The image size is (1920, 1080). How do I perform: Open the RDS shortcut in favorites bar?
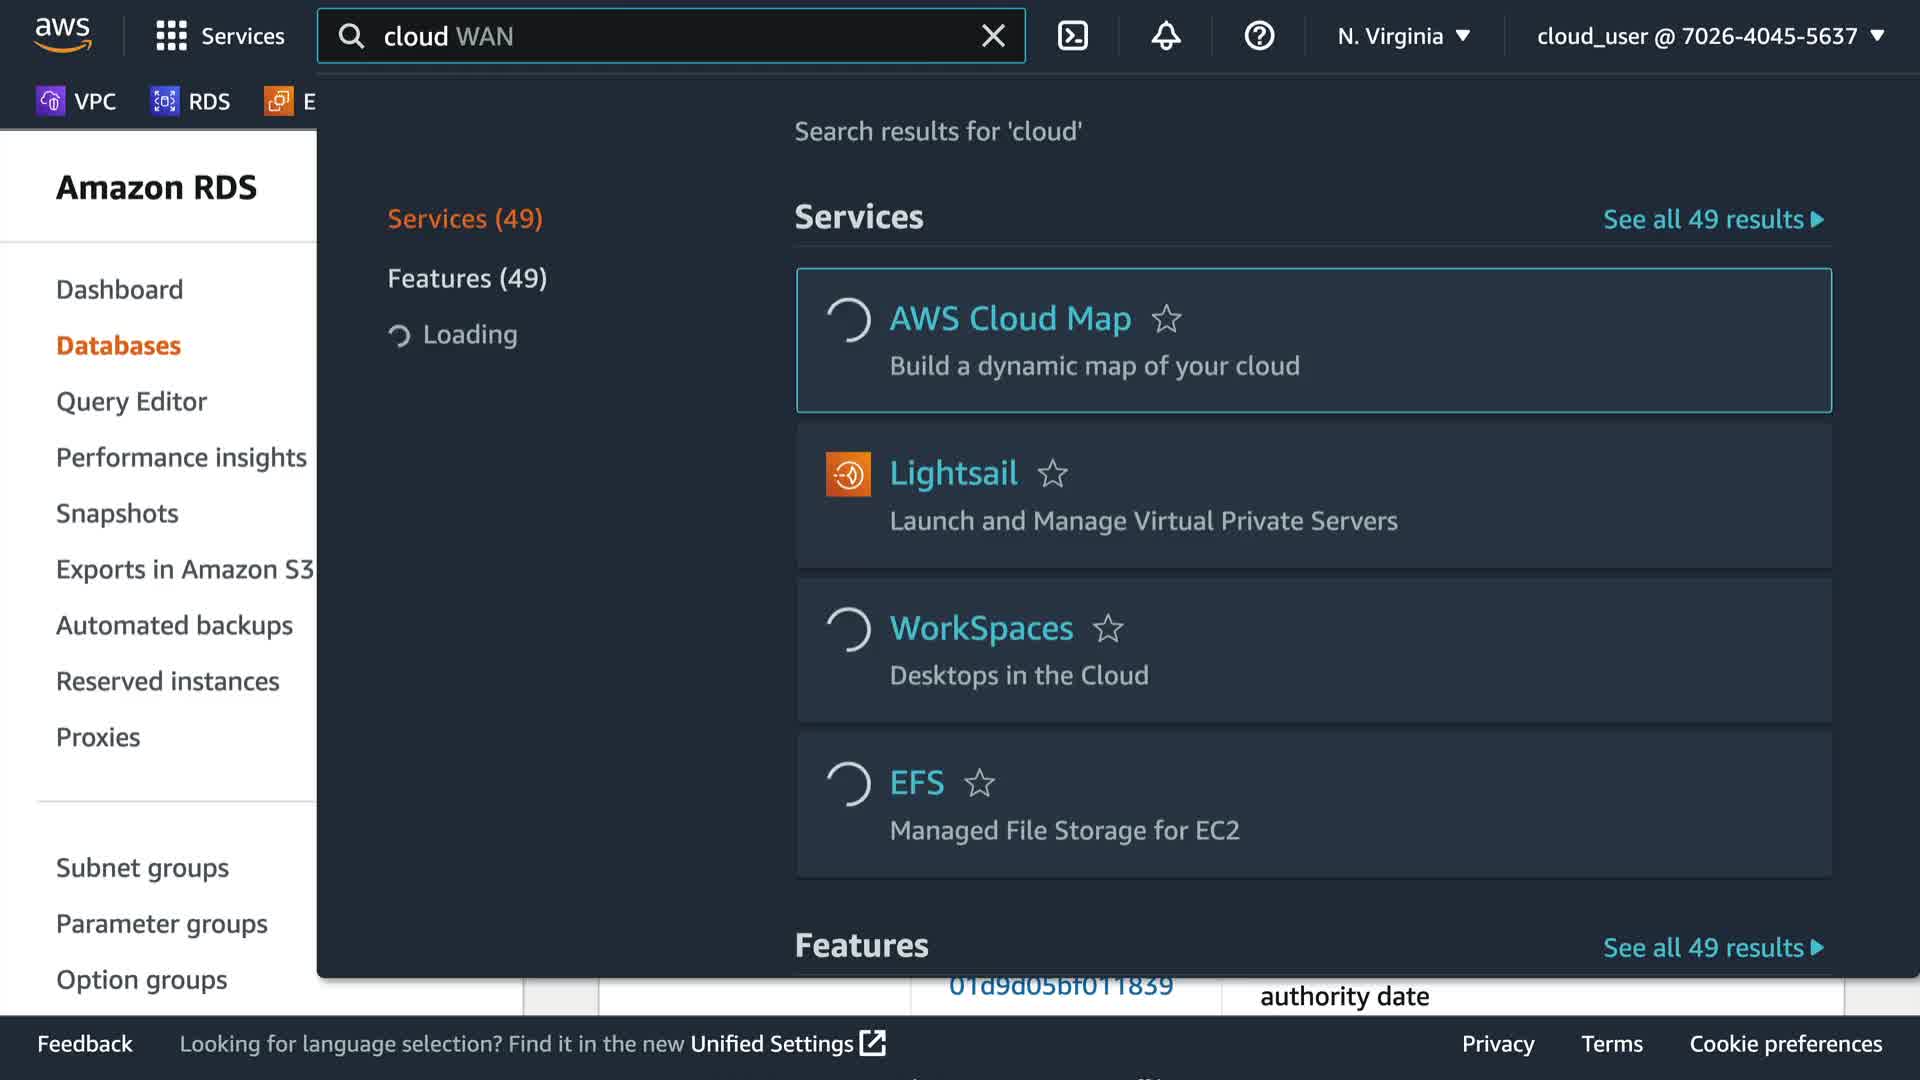pos(191,101)
